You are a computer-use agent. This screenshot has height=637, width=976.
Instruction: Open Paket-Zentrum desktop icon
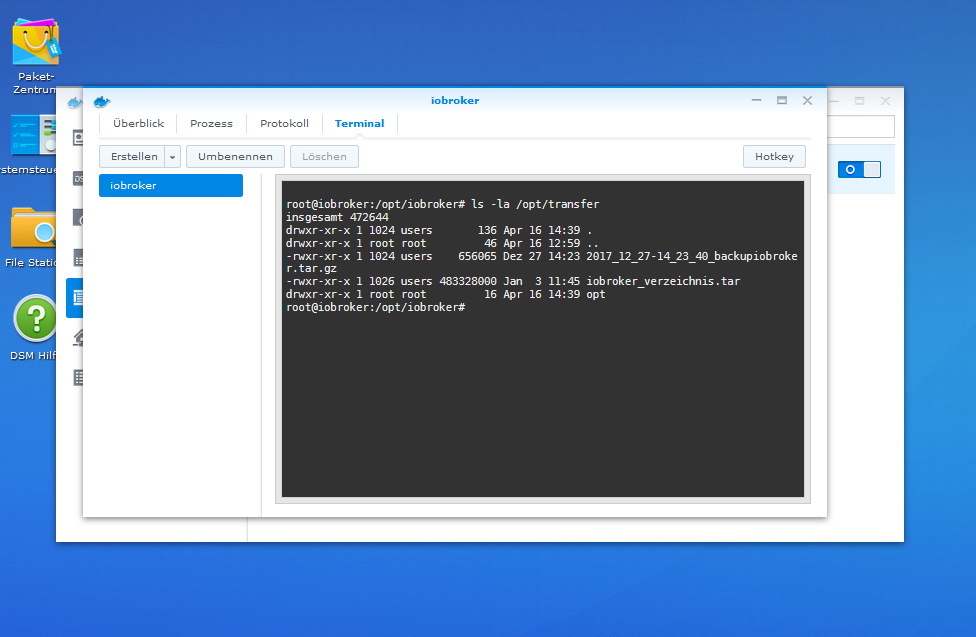point(36,42)
